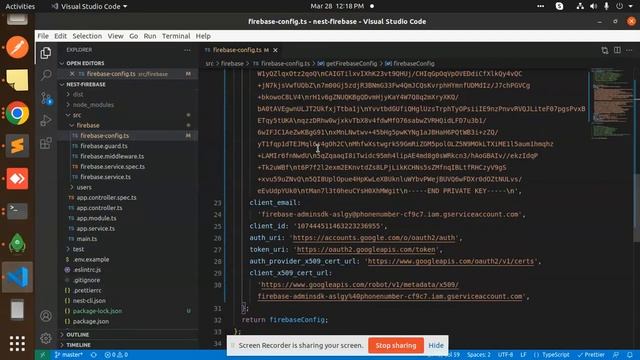This screenshot has width=640, height=360.
Task: Click the feedback icon in status bar
Action: coord(616,355)
